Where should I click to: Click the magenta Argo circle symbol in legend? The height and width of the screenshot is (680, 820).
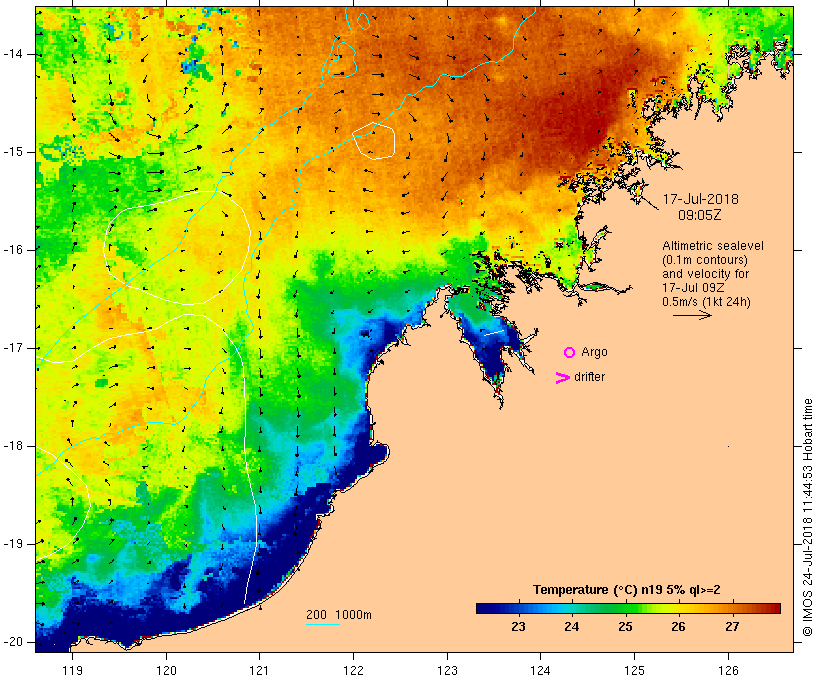point(570,353)
